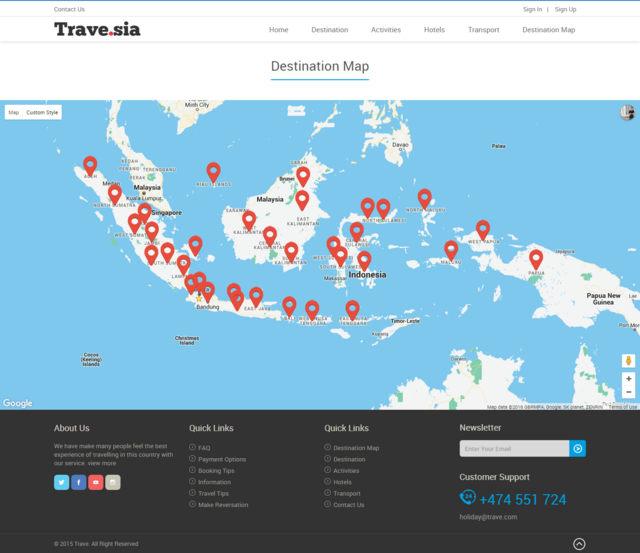This screenshot has height=553, width=640.
Task: Open the Transport menu item
Action: click(x=484, y=30)
